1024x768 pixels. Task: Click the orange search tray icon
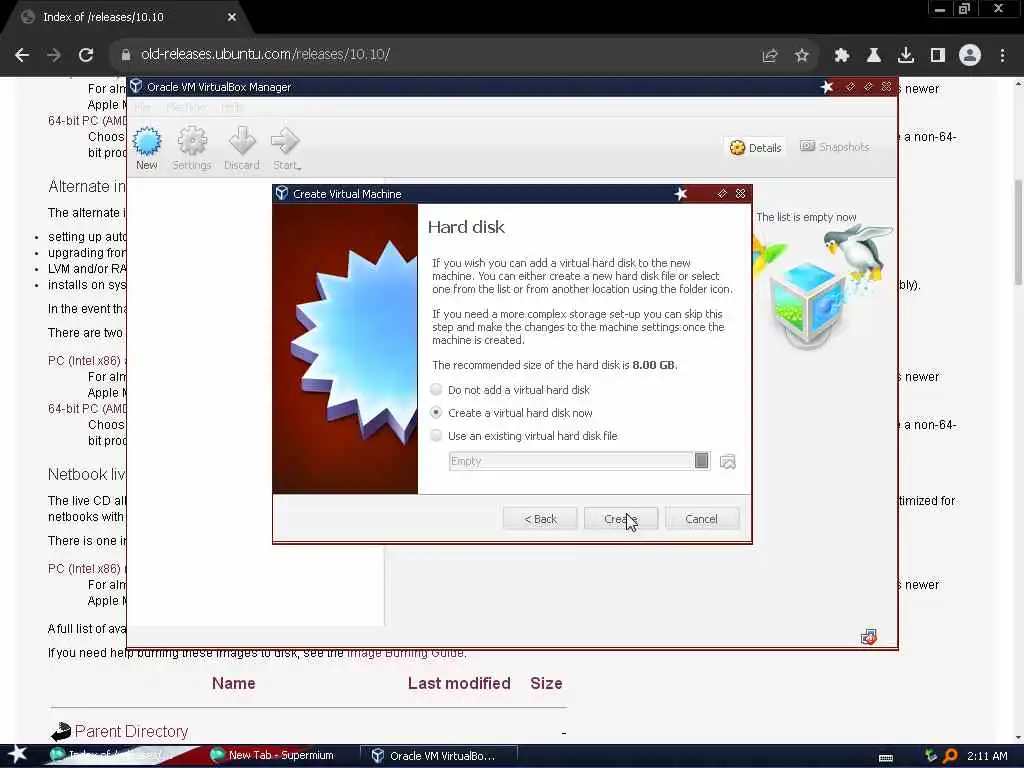pos(951,756)
